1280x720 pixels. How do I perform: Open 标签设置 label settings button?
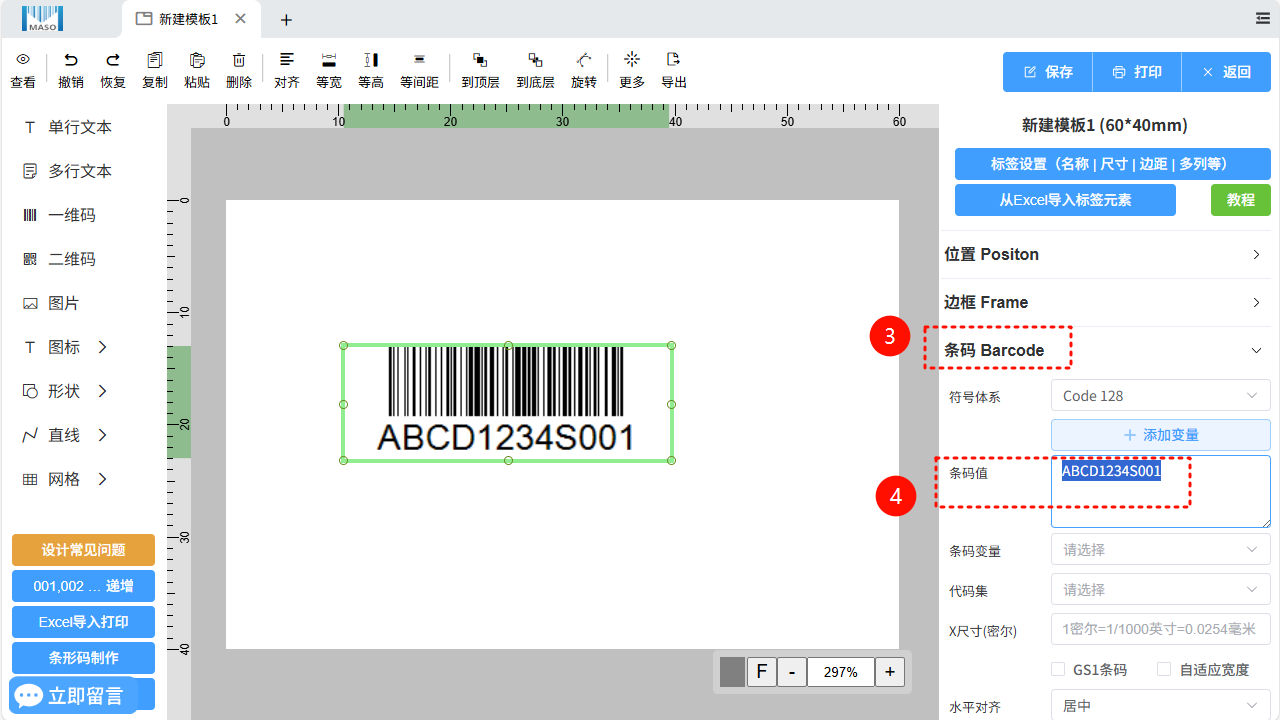pyautogui.click(x=1113, y=164)
